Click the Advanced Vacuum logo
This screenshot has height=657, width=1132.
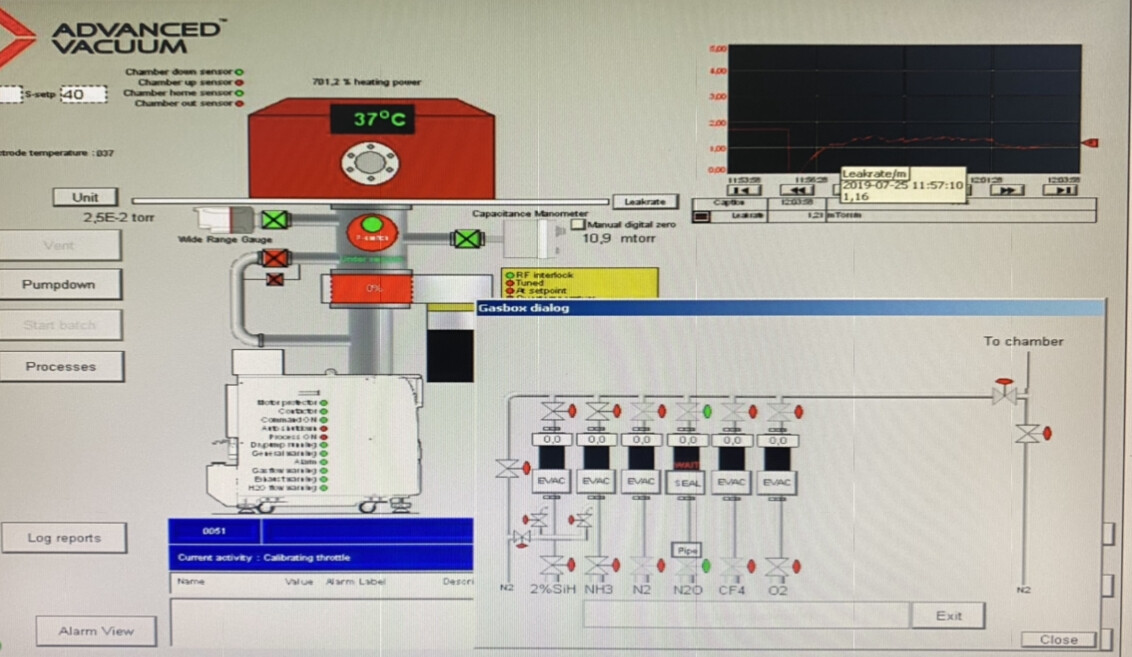tap(116, 38)
